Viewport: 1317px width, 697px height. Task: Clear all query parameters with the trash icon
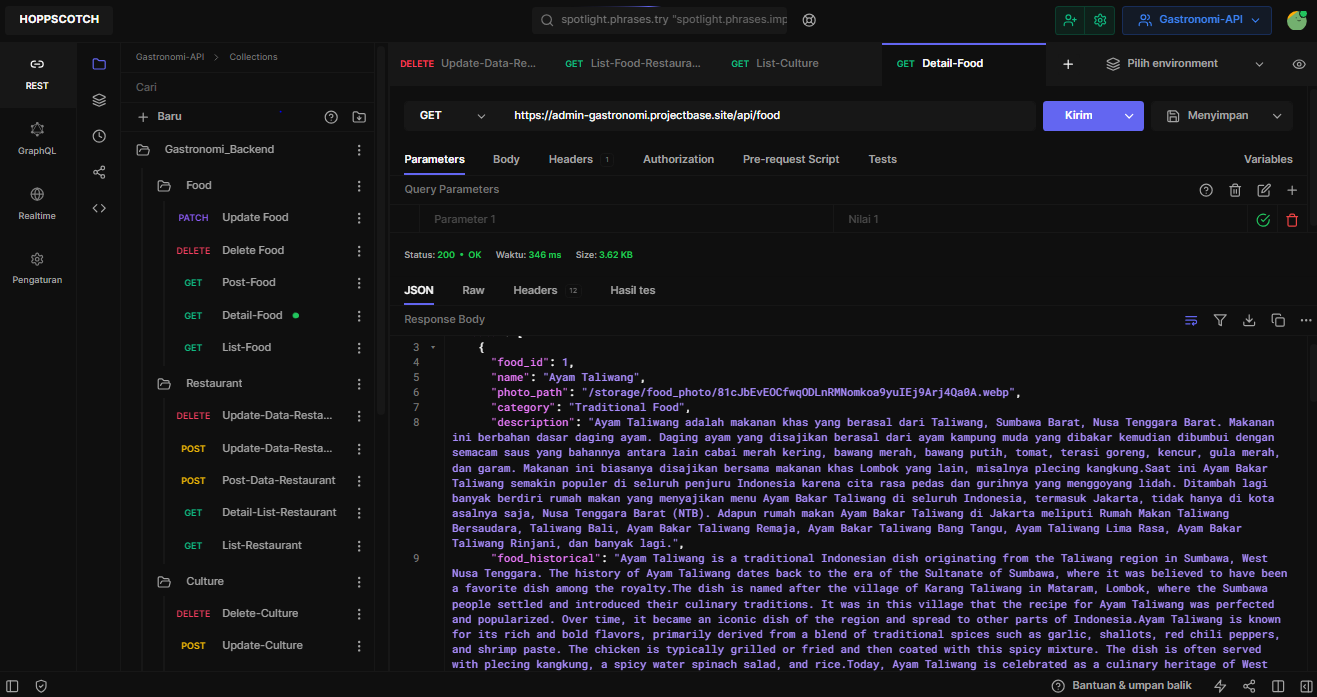(x=1235, y=189)
